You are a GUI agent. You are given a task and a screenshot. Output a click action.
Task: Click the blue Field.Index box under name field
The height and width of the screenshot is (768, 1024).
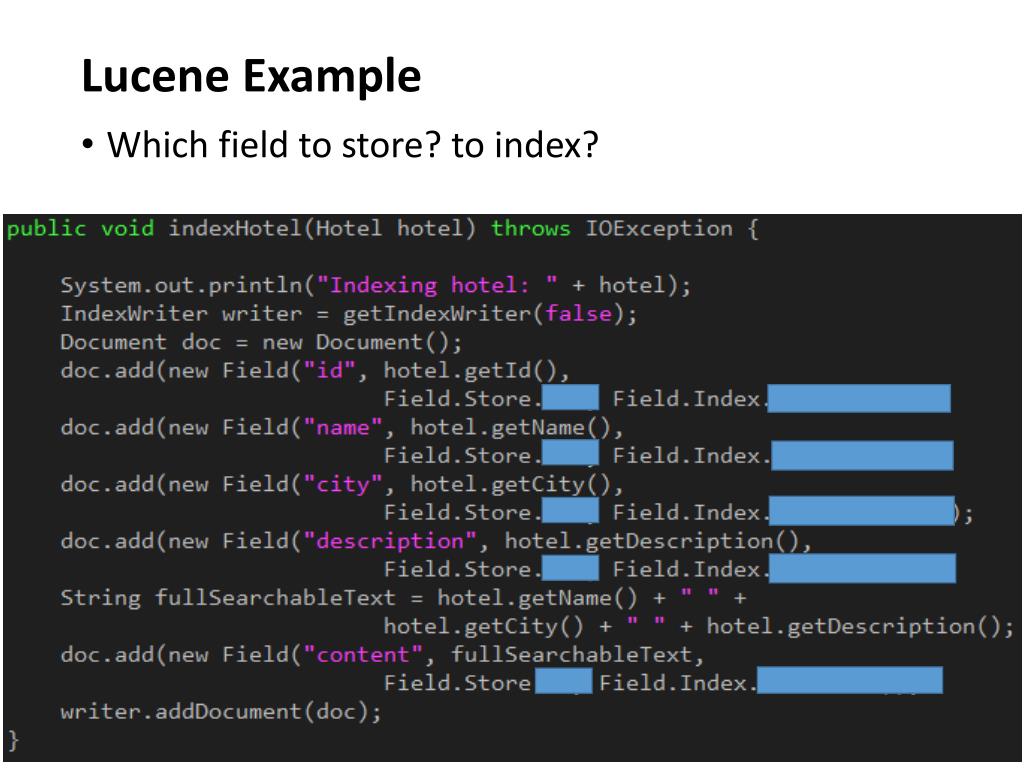(x=862, y=455)
